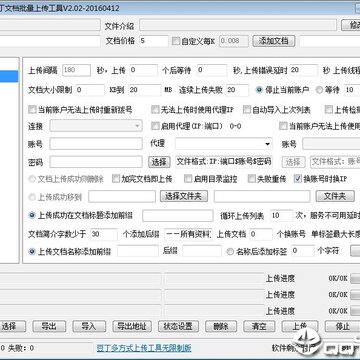
Task: Click 选择 button beside the 密码 field
Action: pyautogui.click(x=159, y=162)
